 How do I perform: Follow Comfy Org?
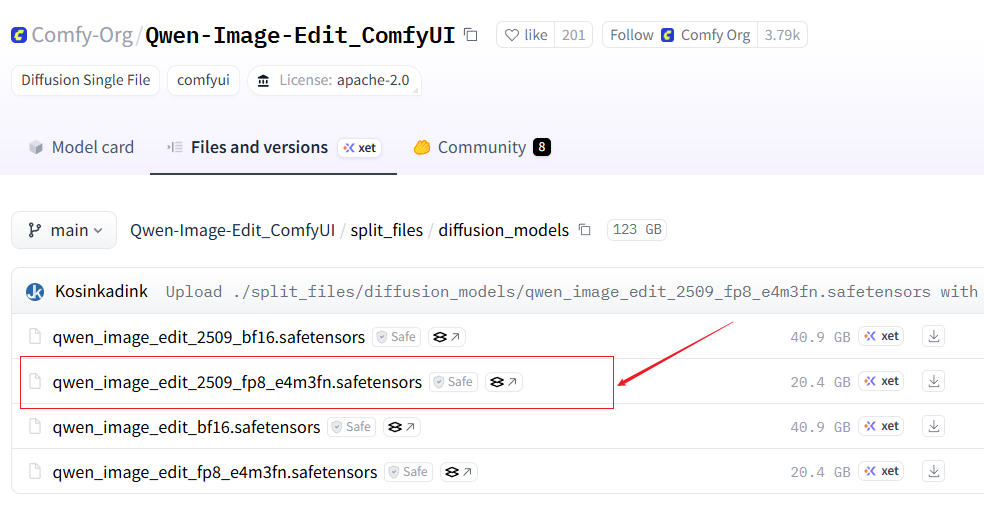(x=680, y=35)
